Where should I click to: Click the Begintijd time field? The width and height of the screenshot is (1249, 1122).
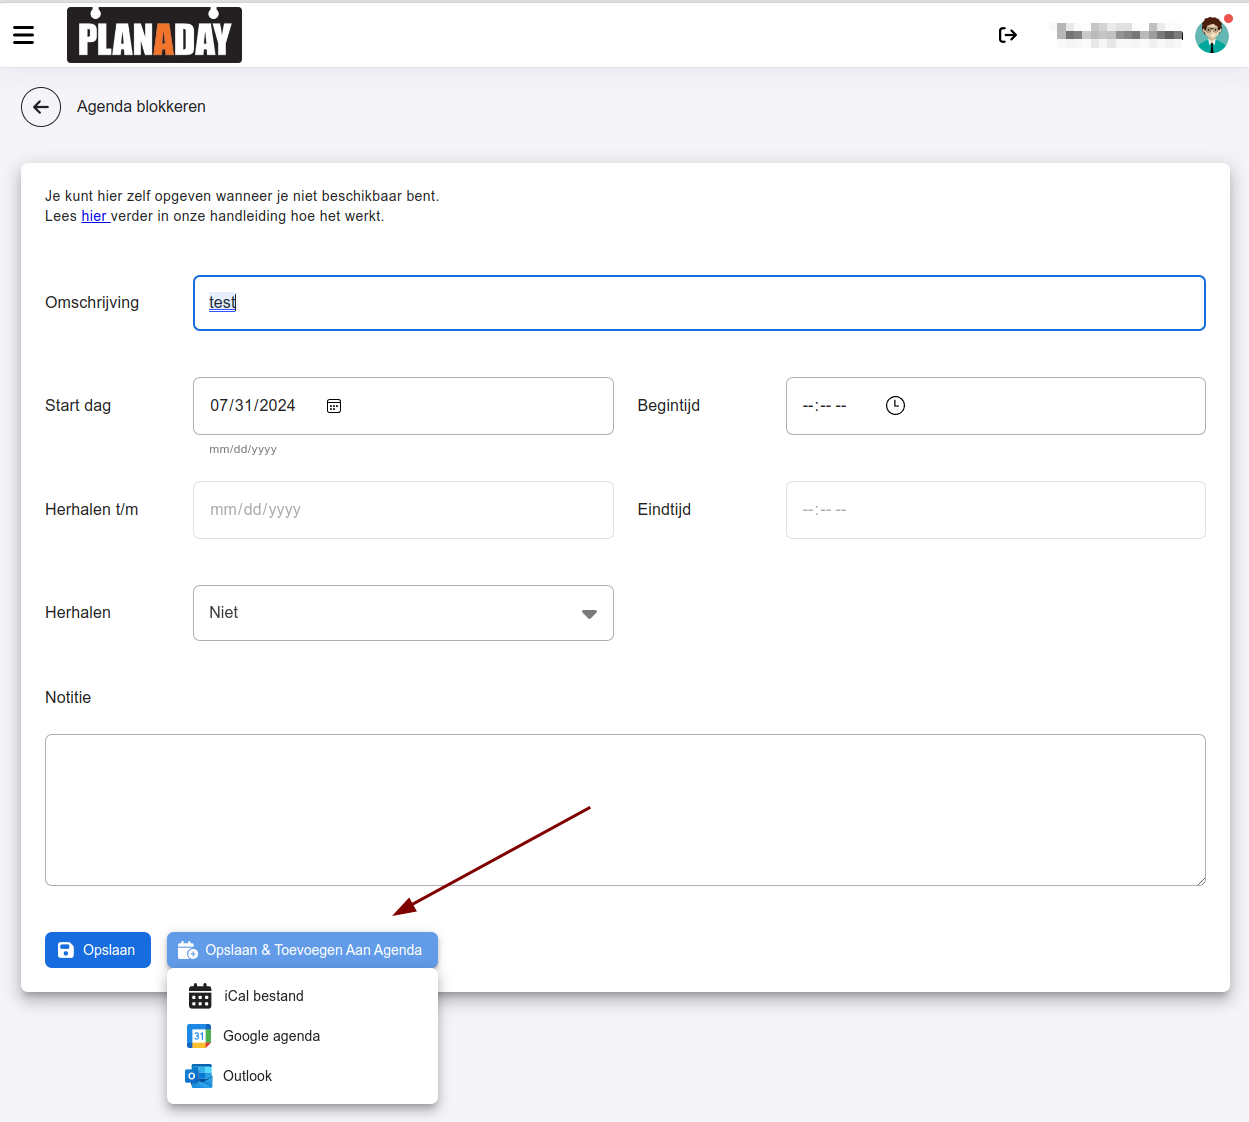(996, 406)
